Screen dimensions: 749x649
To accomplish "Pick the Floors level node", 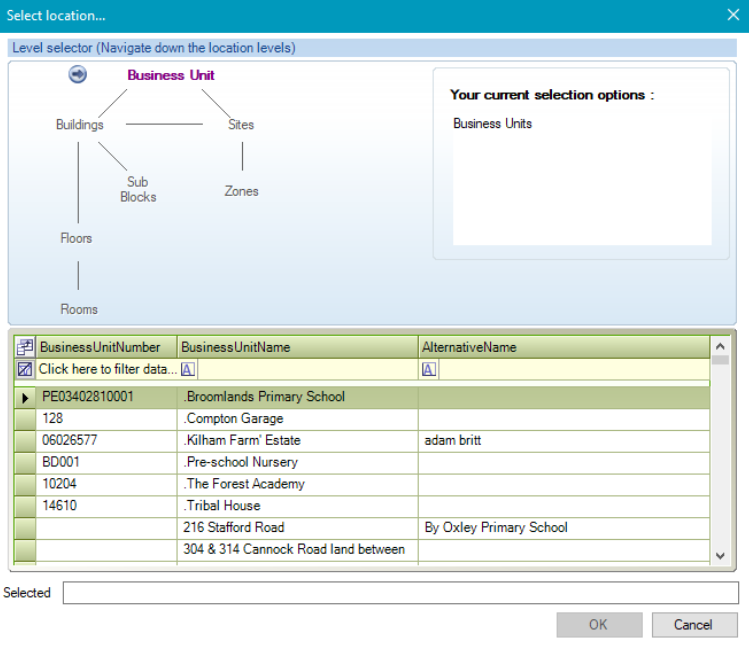I will click(x=76, y=238).
